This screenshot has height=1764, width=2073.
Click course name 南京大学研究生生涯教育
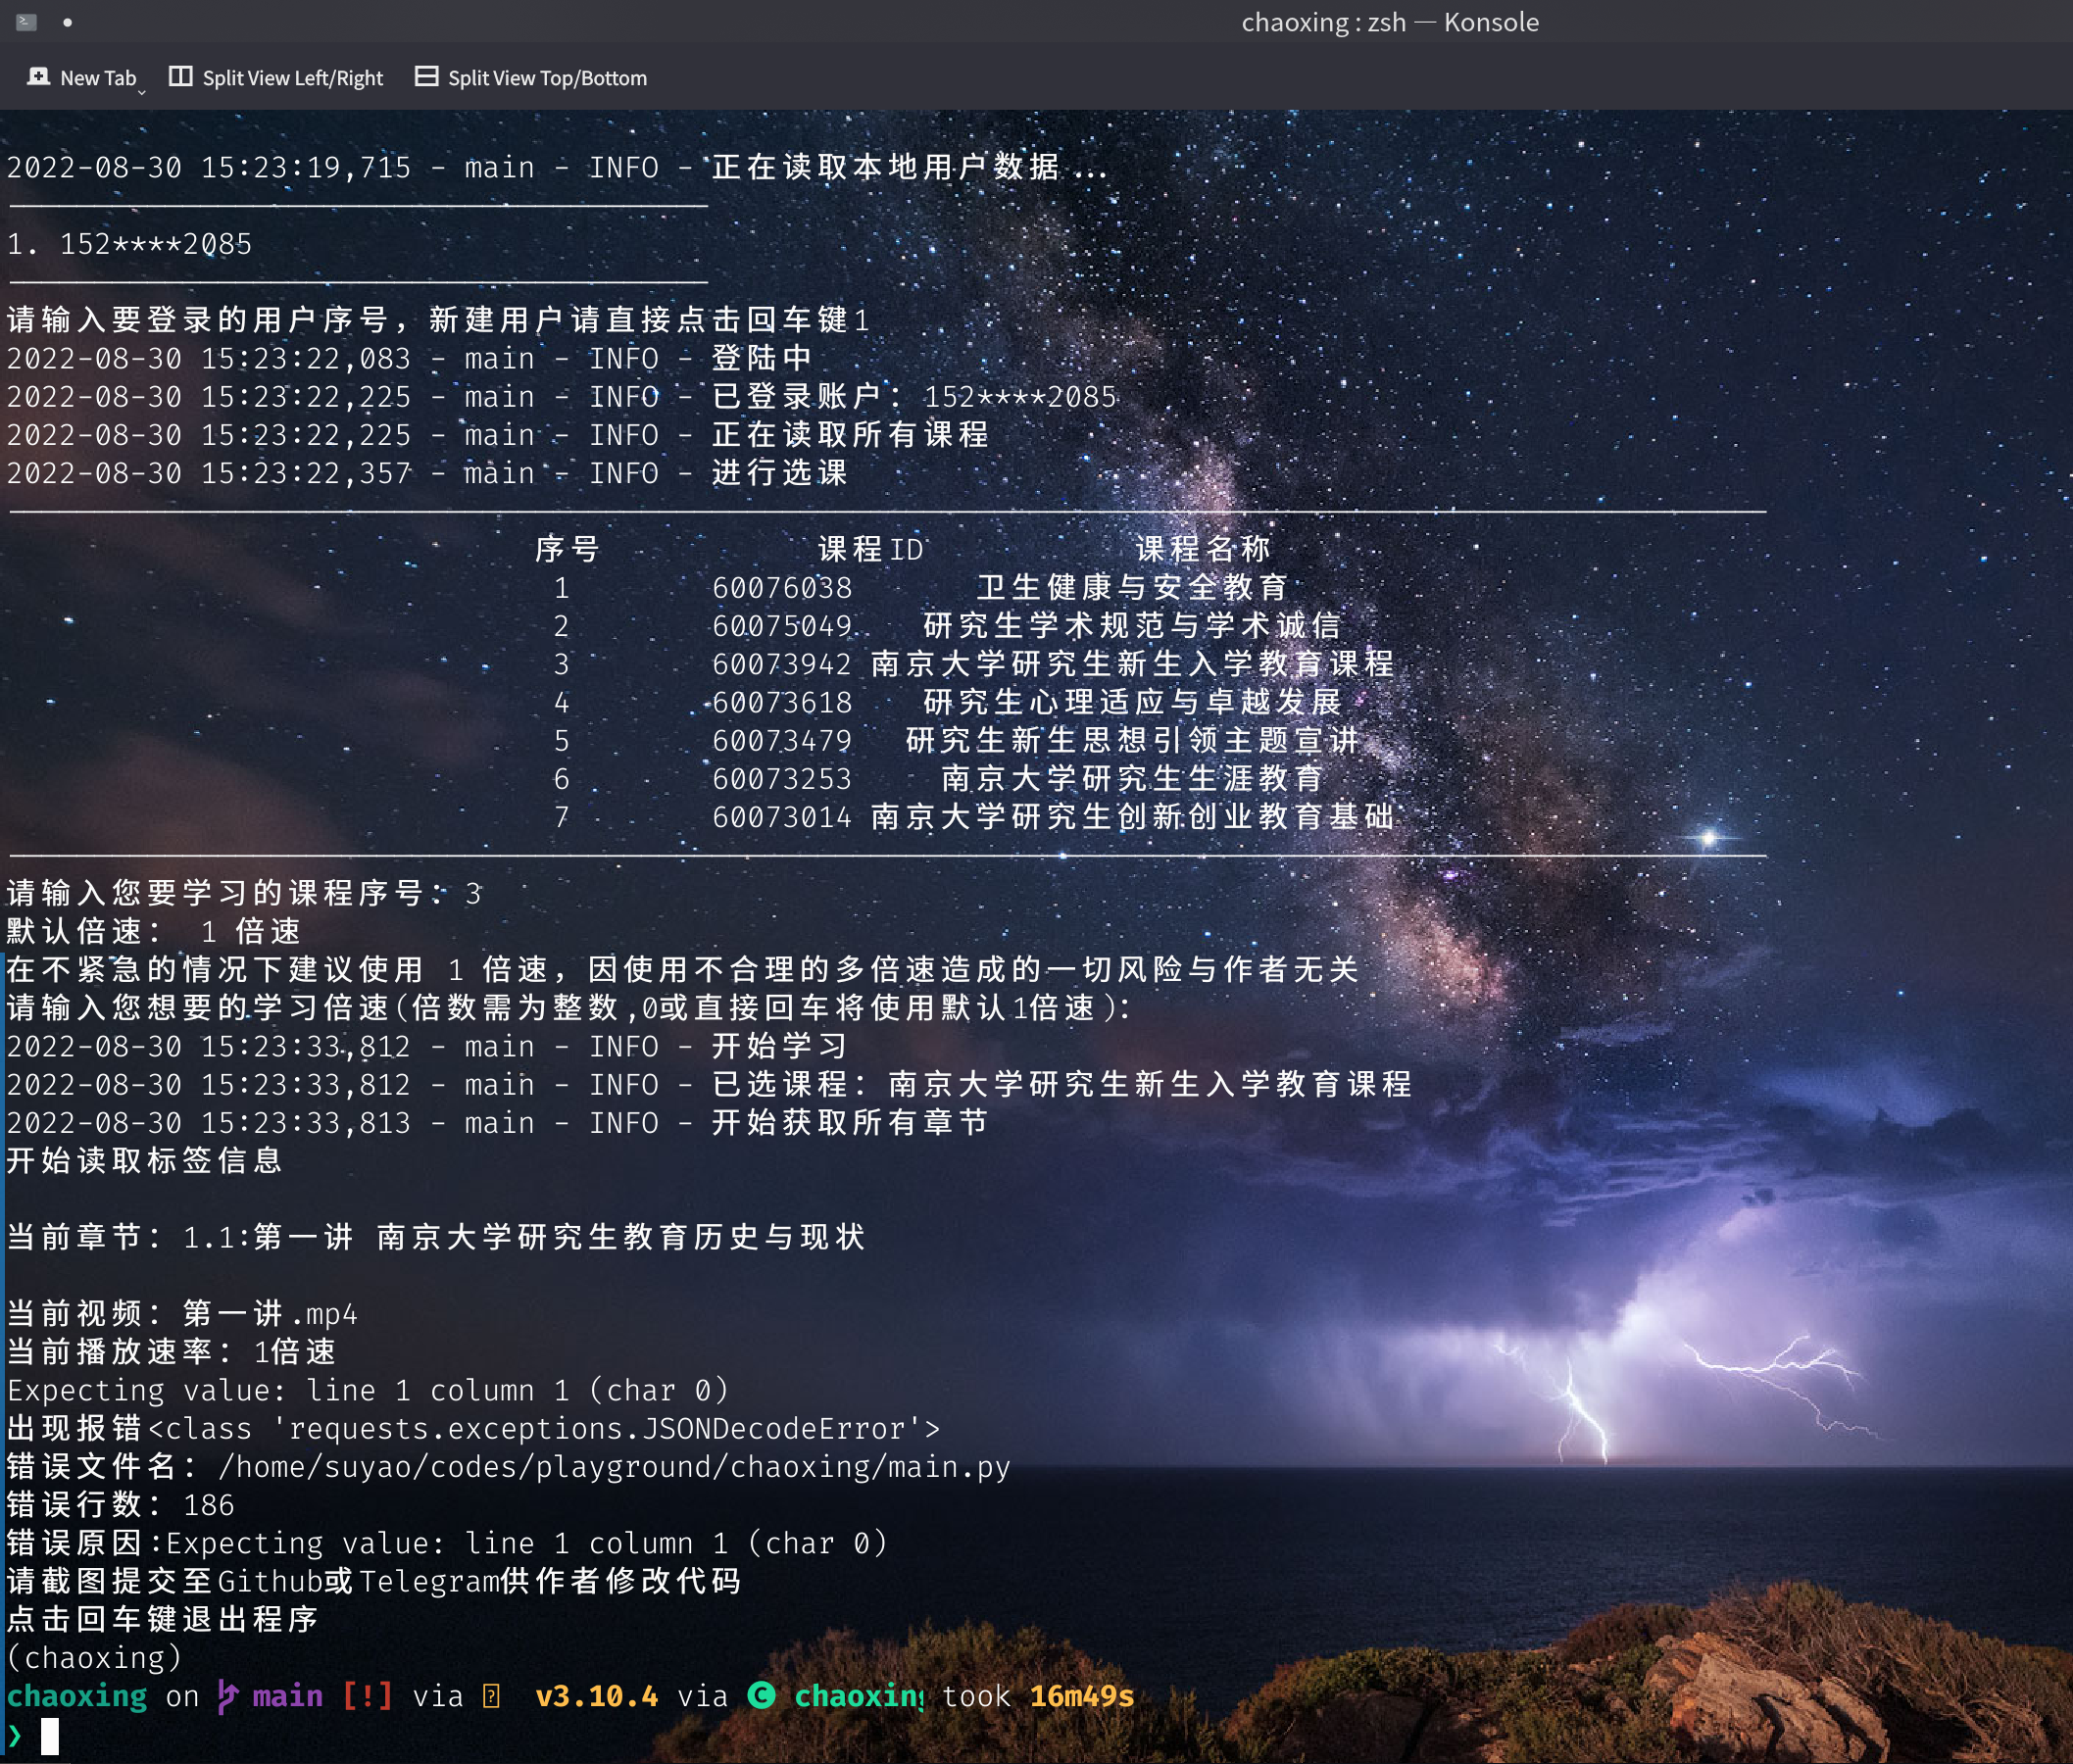click(1132, 779)
